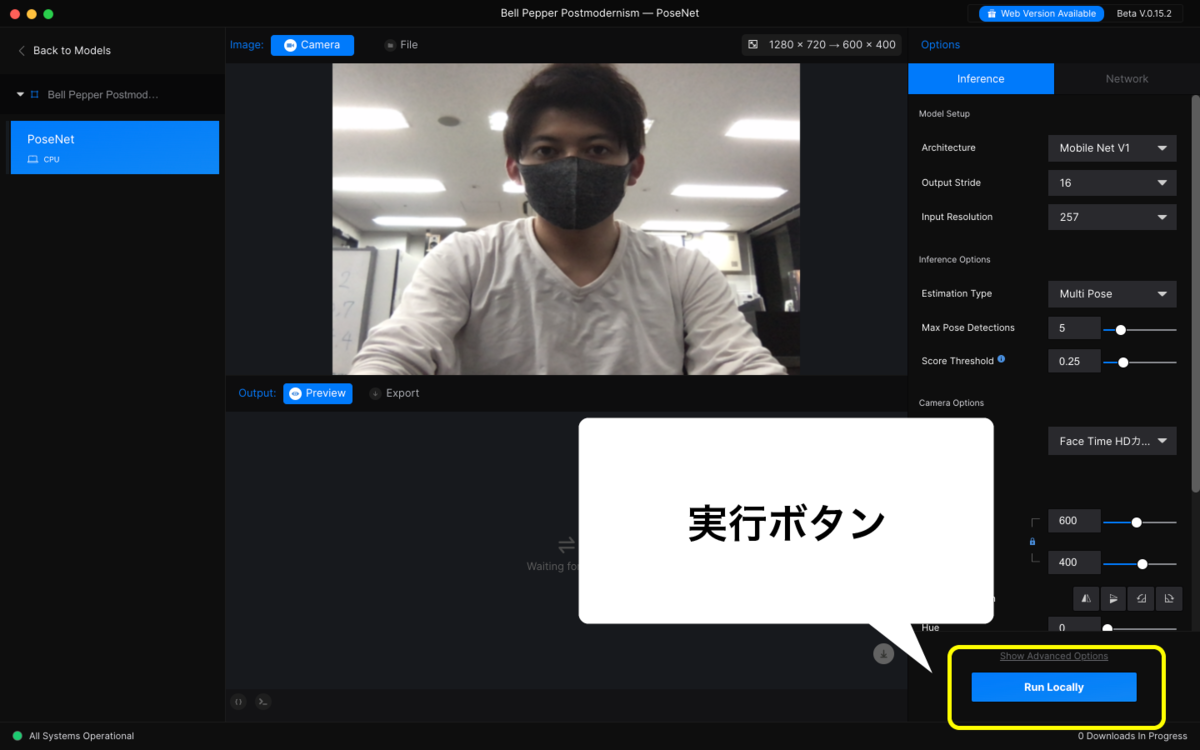Click the resize icon beside 1280 × 720

click(753, 44)
